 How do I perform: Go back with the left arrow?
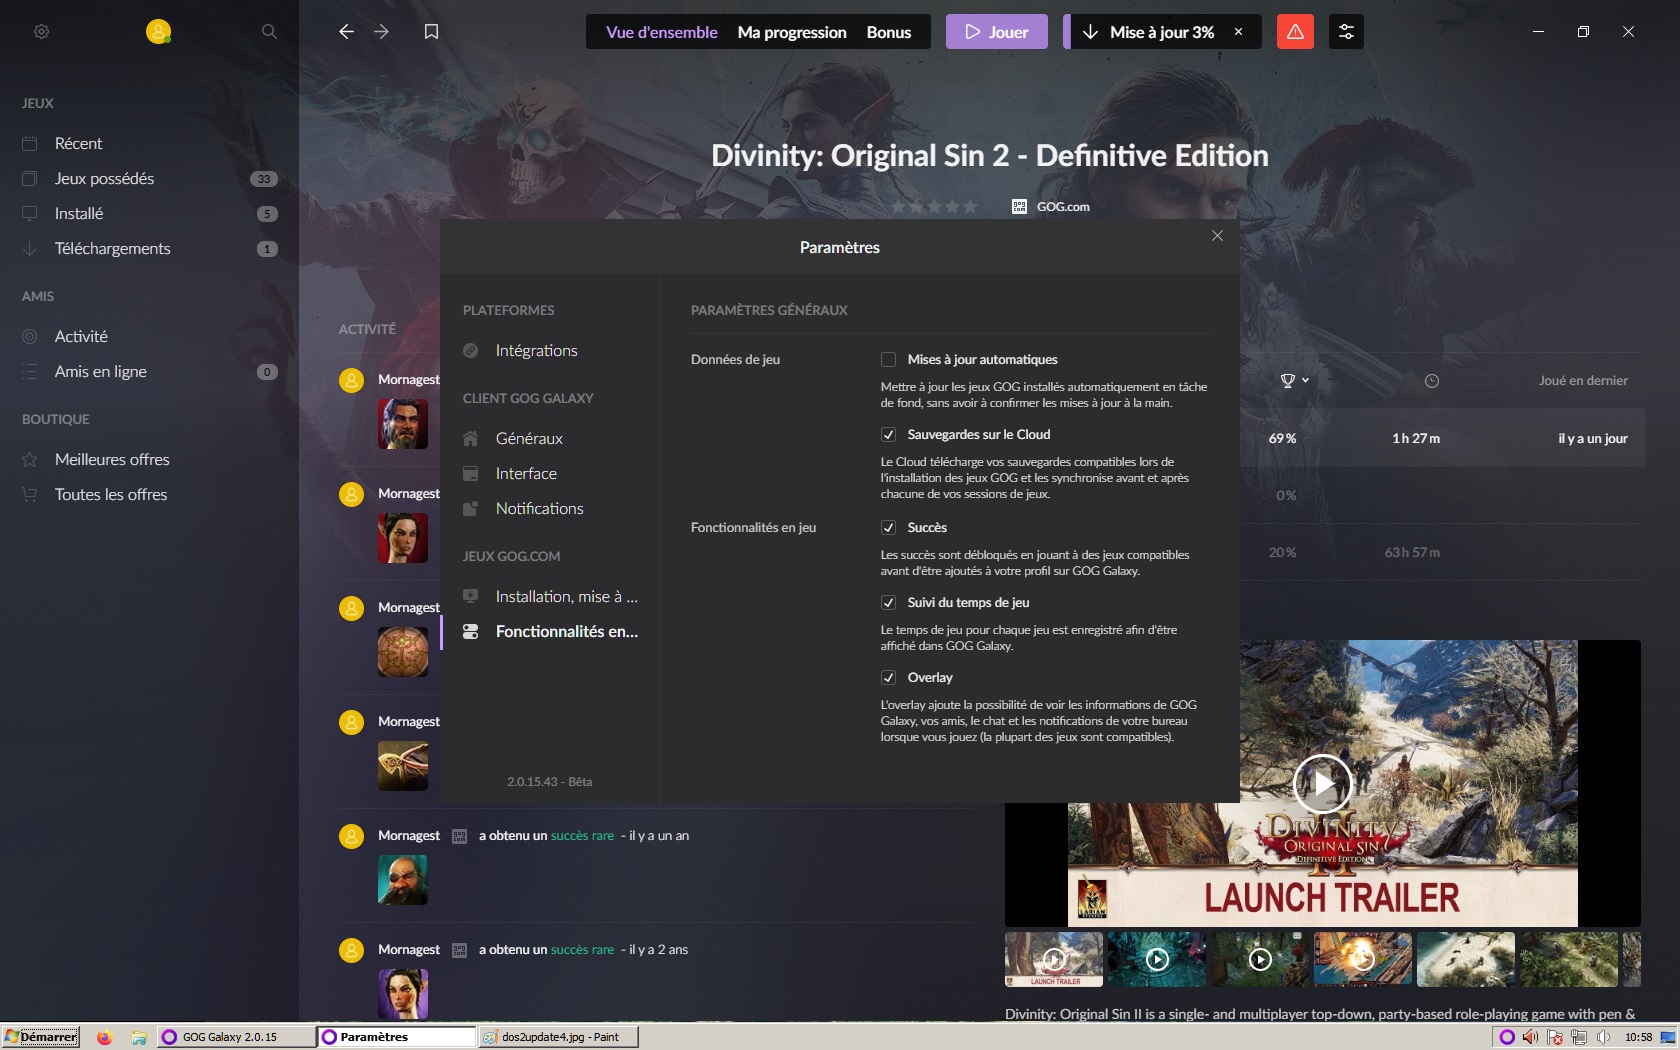click(x=346, y=32)
